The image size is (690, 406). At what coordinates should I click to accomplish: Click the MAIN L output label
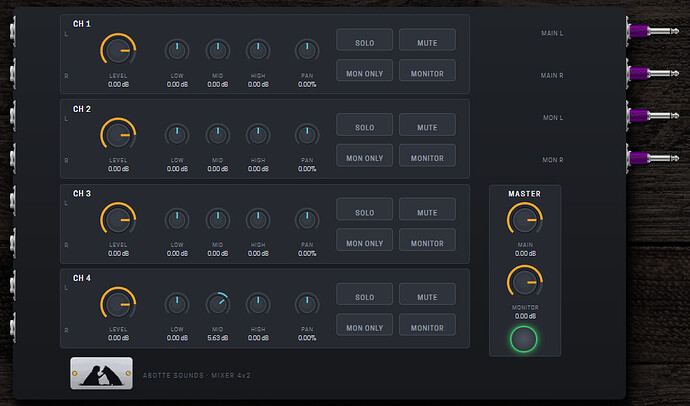point(552,33)
